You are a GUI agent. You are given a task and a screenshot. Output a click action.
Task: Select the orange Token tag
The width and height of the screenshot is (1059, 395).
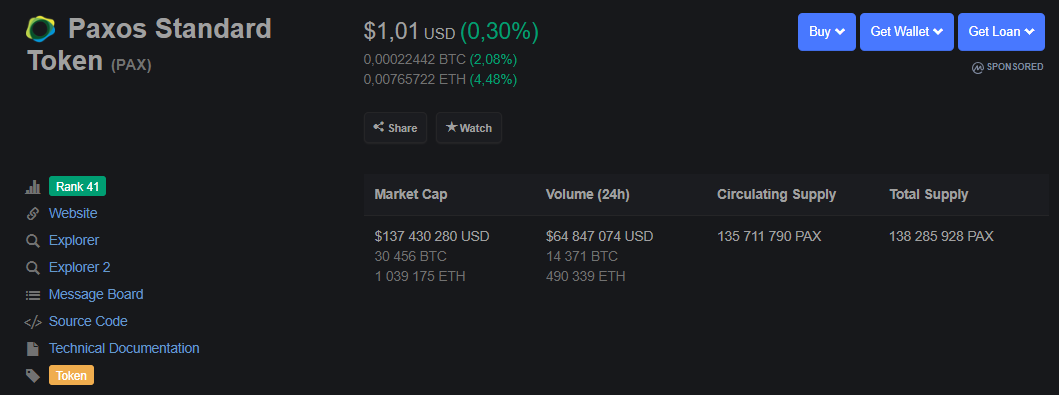72,375
